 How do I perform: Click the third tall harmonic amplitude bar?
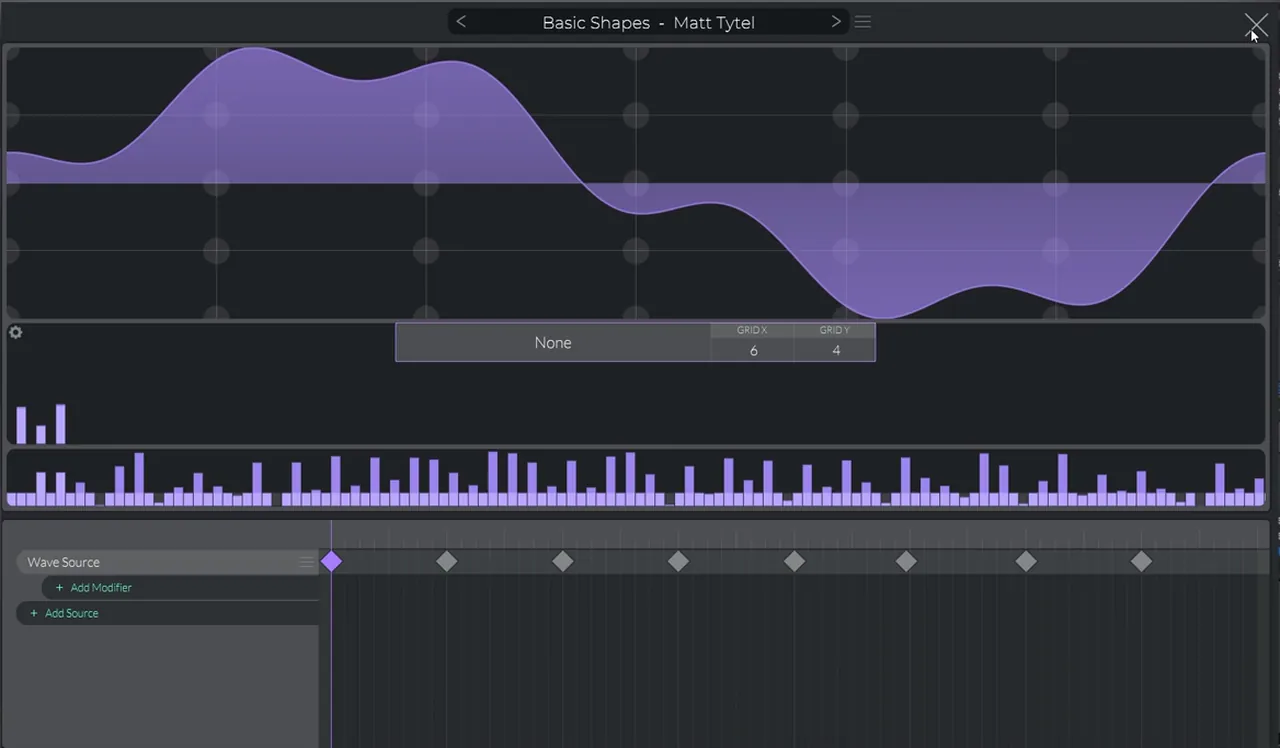point(61,424)
